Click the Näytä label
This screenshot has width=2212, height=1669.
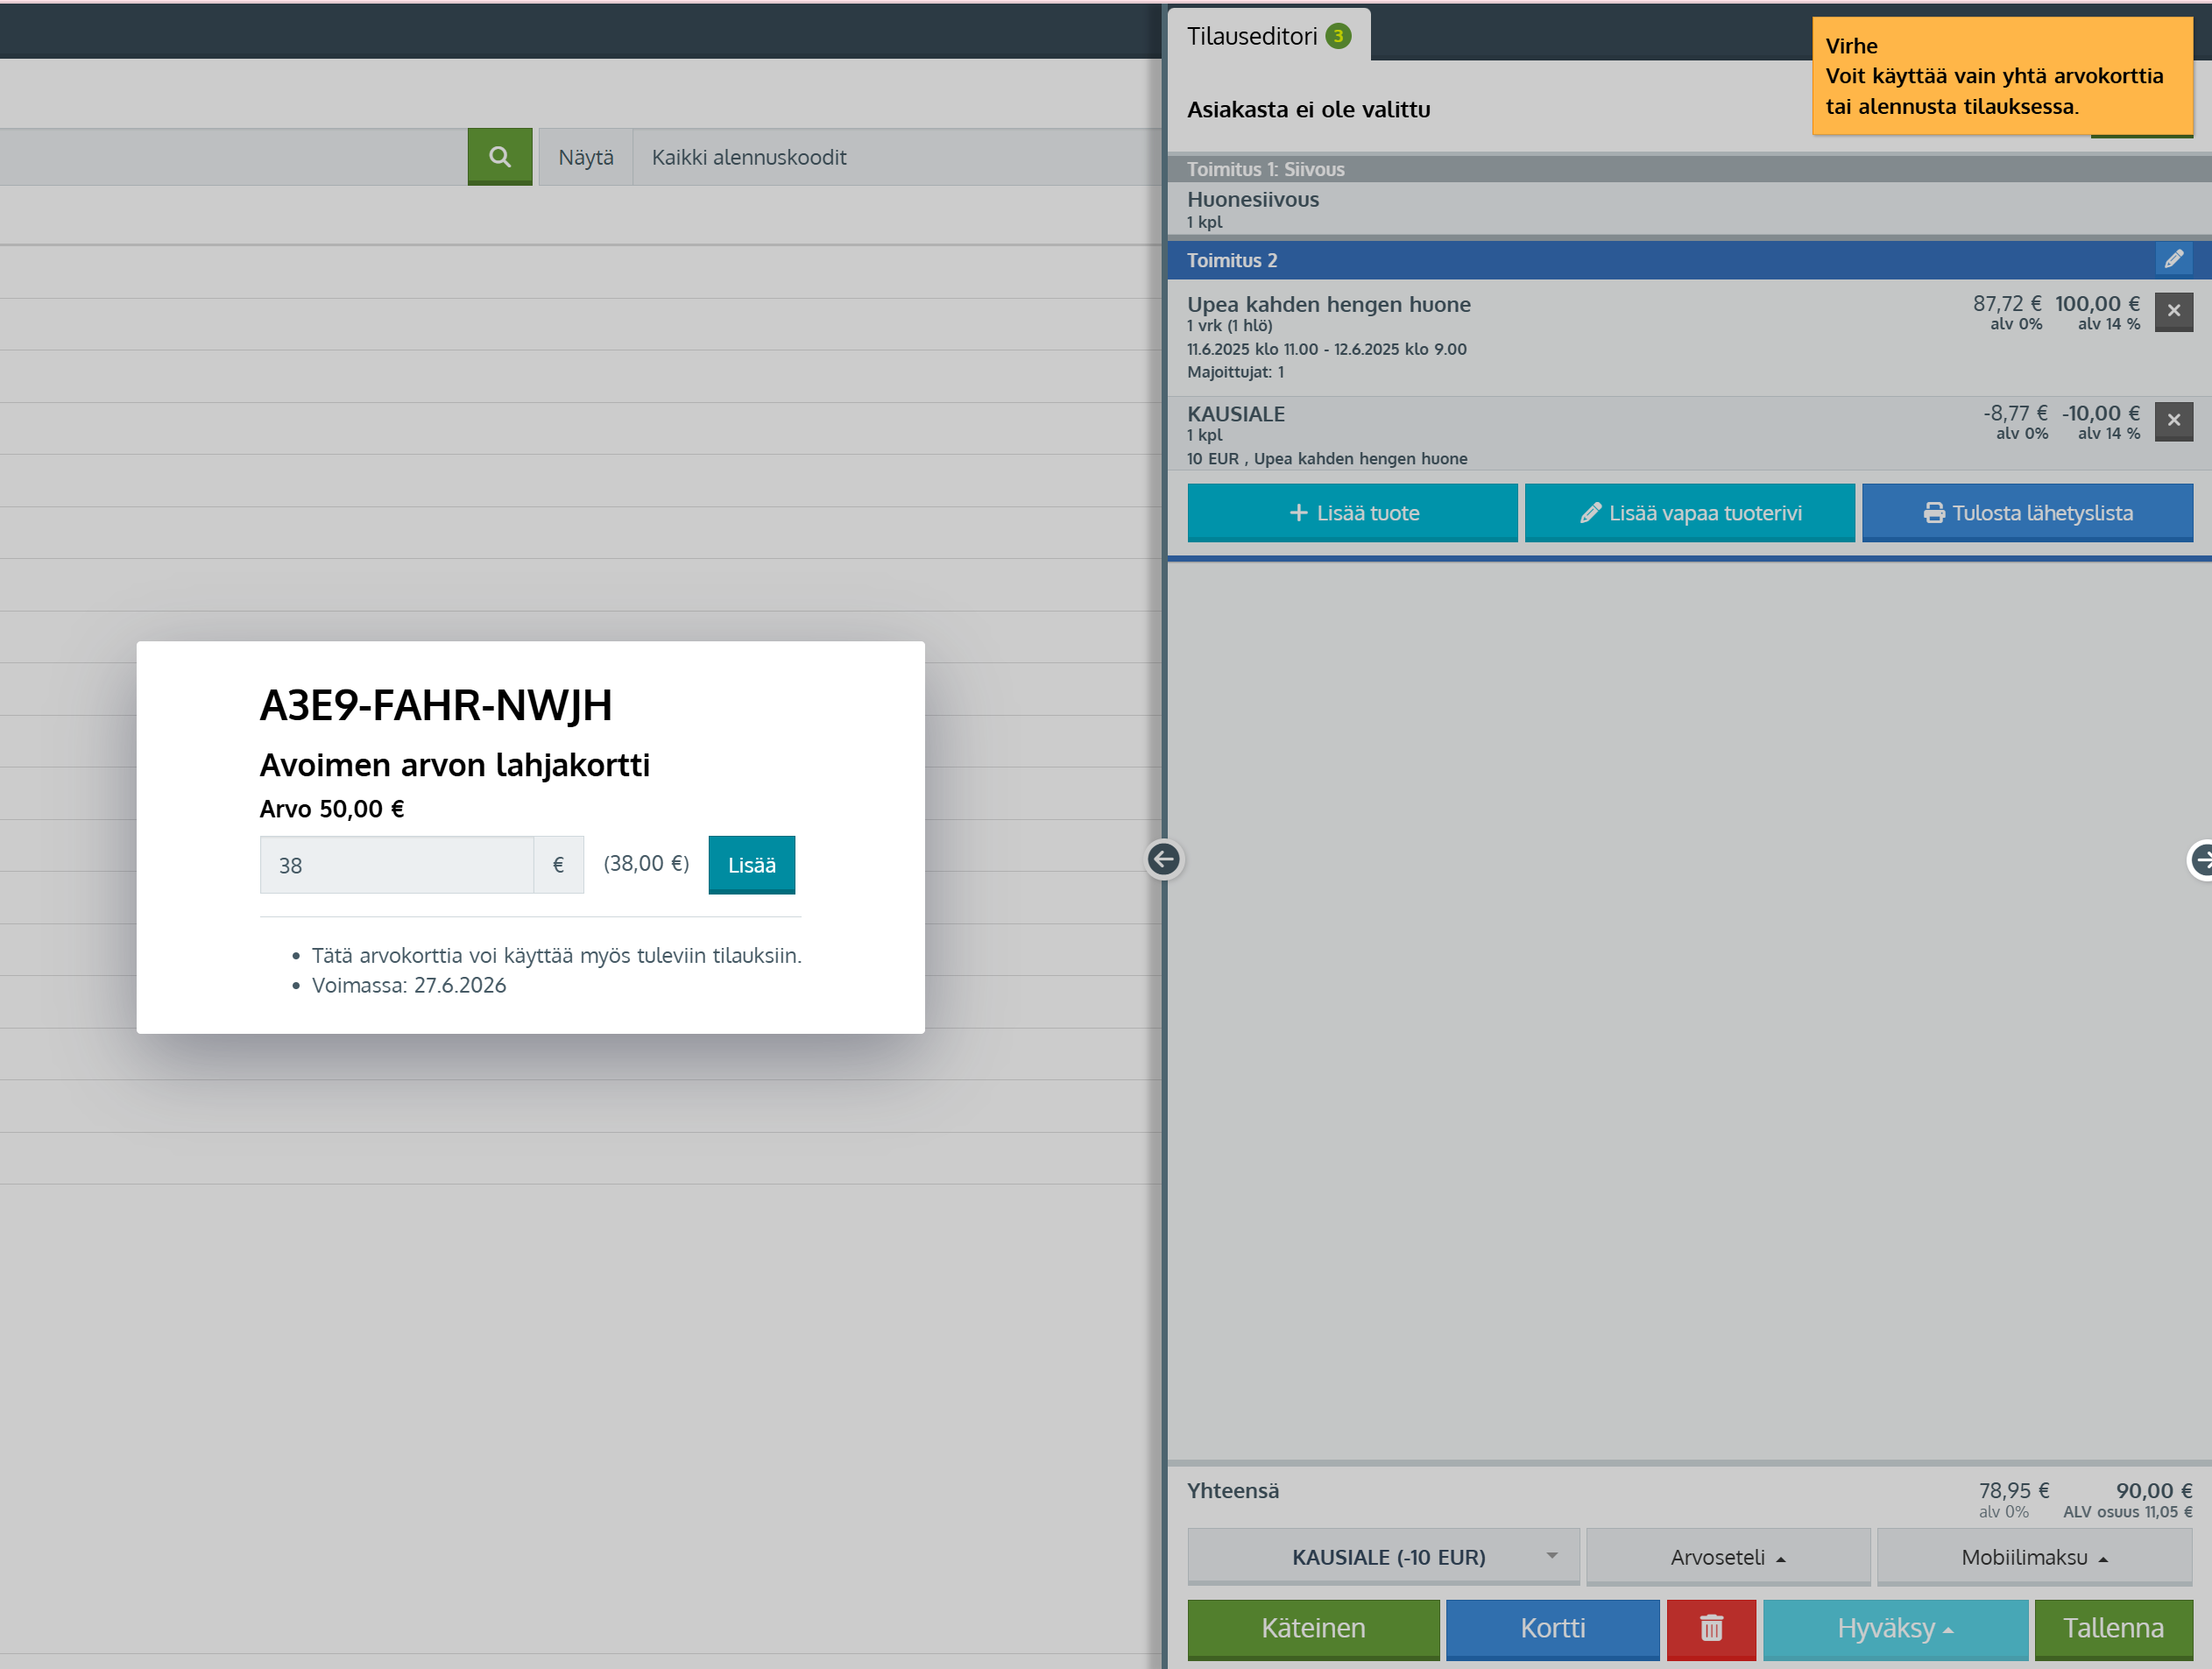(586, 157)
